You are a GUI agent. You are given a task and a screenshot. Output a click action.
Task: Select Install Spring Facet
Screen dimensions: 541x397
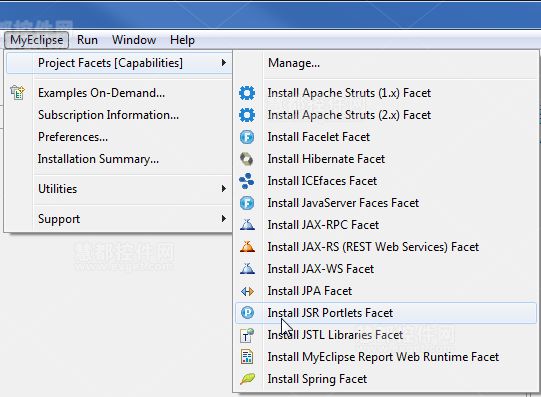[386, 379]
